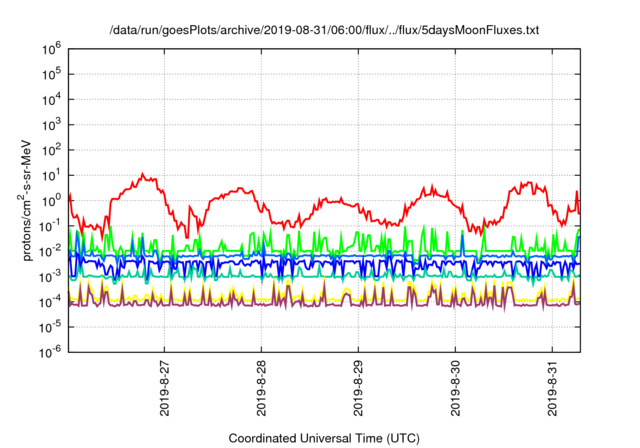The height and width of the screenshot is (448, 640).
Task: Click the 10^-2 y-axis tick label
Action: 51,252
